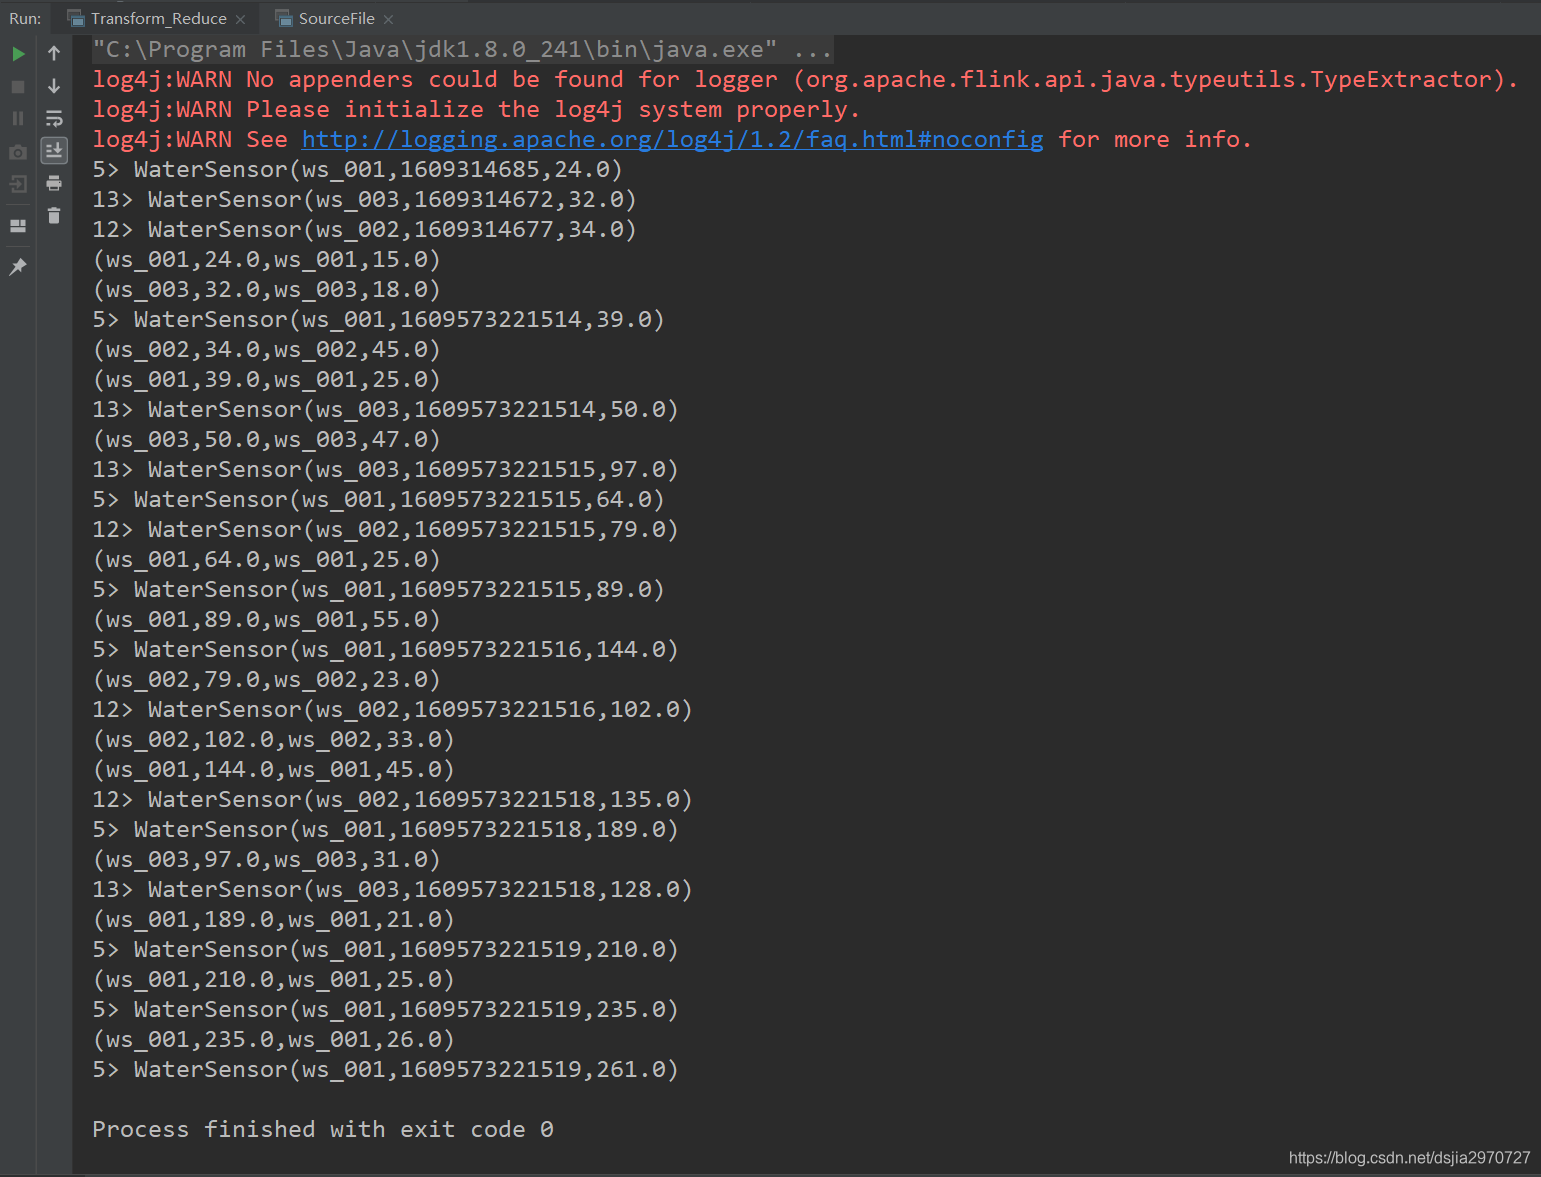Click line 'WaterSensor(ws_003,1609314672,32.0)'
Viewport: 1541px width, 1177px height.
tap(364, 199)
